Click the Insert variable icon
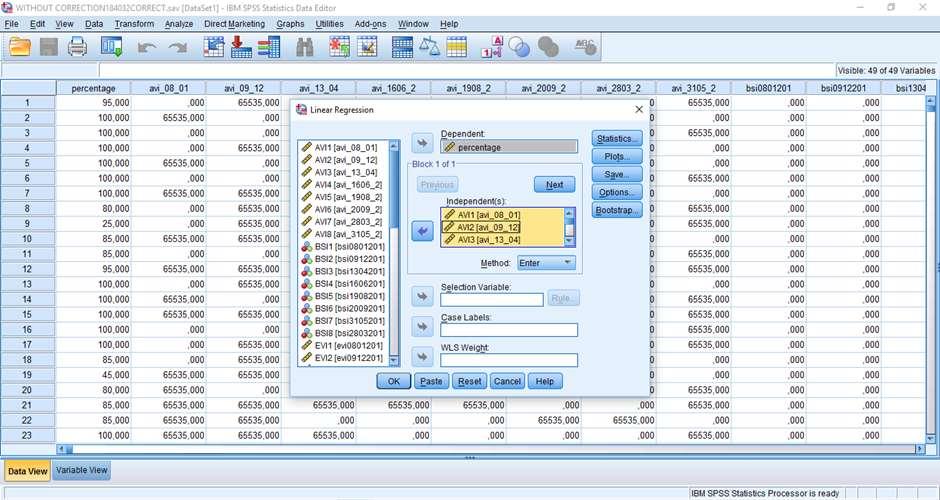940x500 pixels. tap(367, 47)
